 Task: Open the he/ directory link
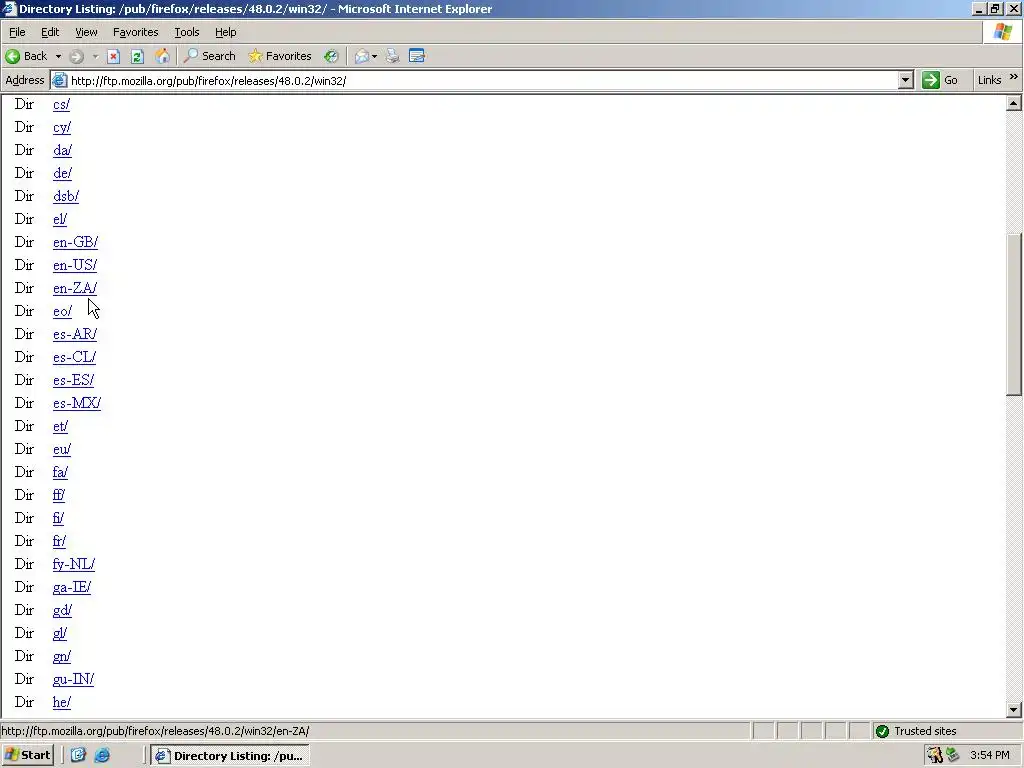(62, 702)
